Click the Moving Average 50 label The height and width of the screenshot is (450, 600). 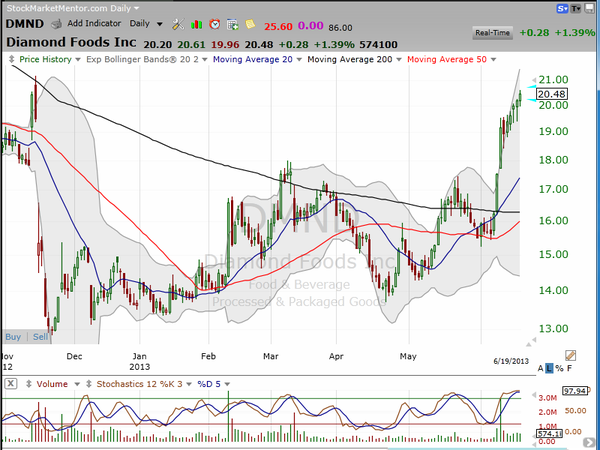point(447,59)
